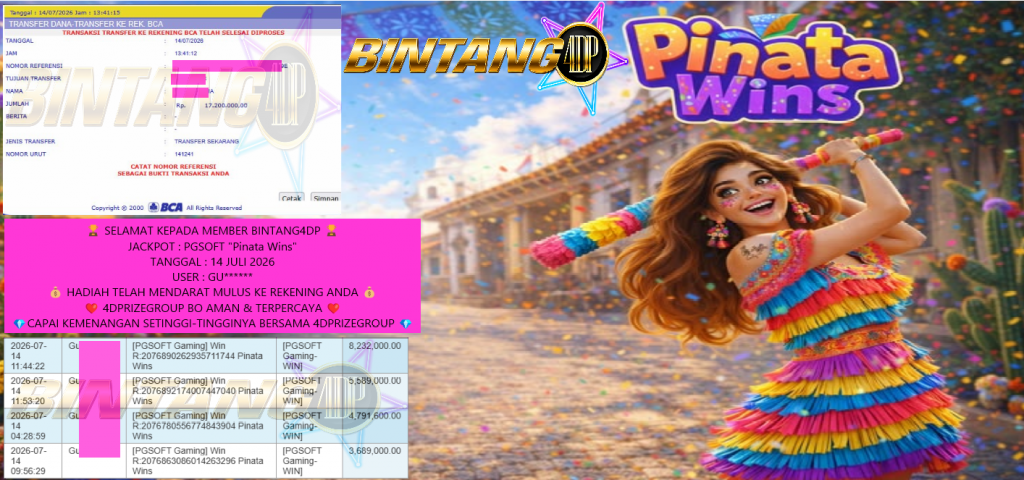Select the transfer amount 17.200.000,00

point(225,104)
